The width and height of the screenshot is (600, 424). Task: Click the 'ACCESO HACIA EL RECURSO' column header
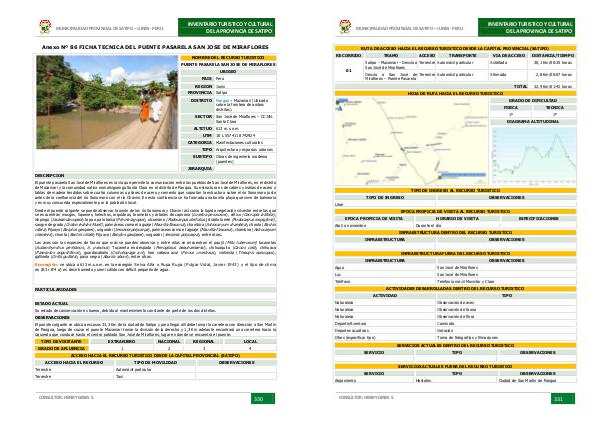(x=74, y=362)
